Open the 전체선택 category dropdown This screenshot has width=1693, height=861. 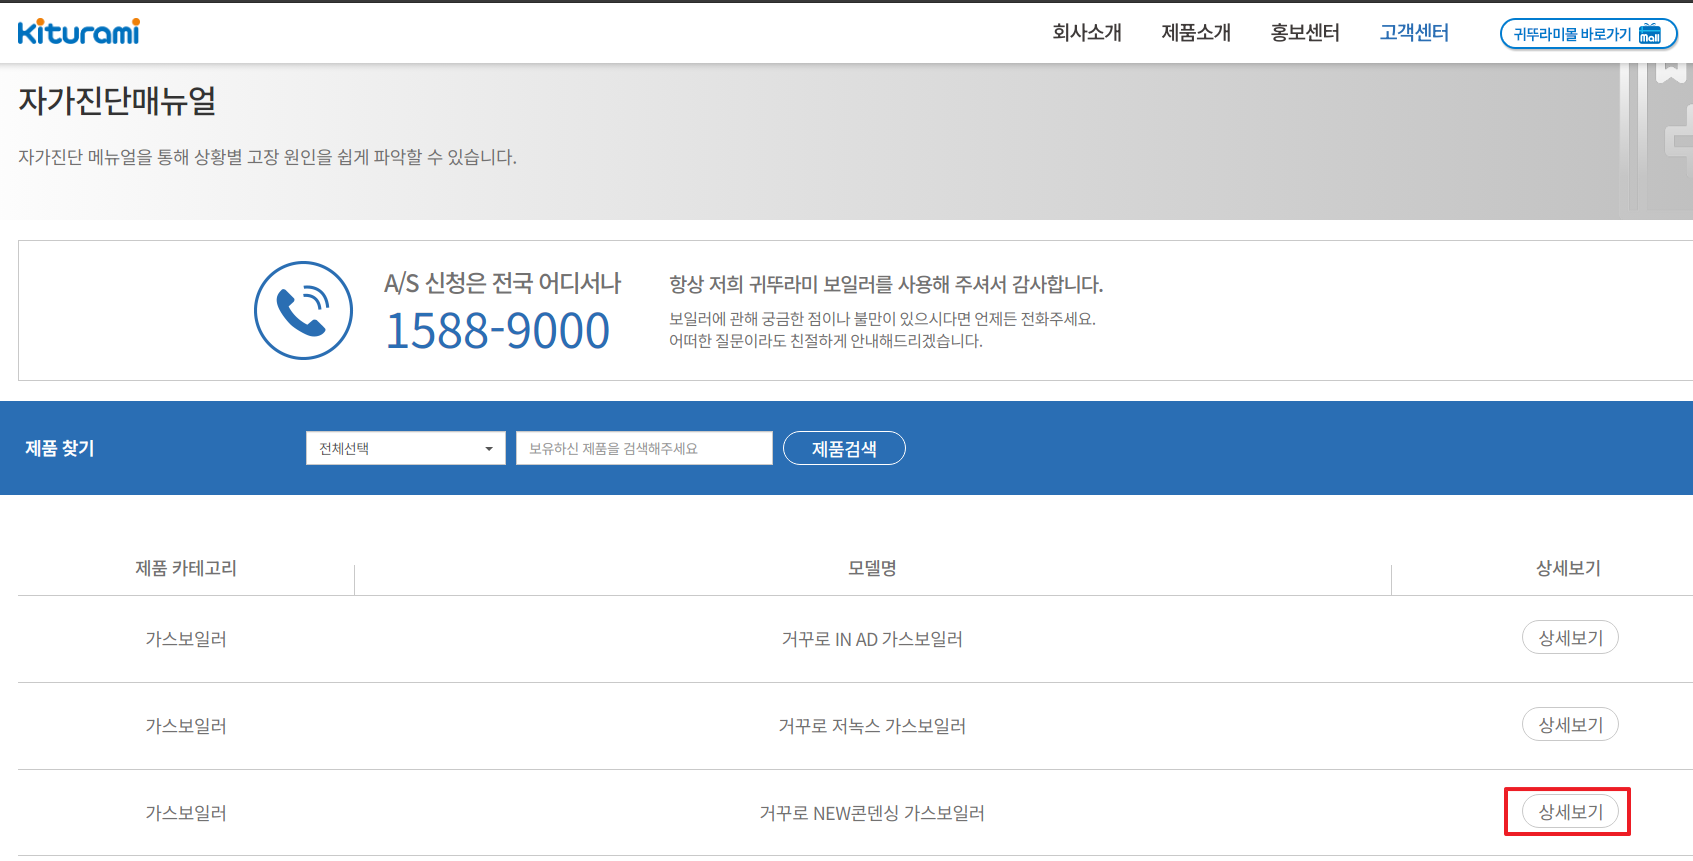[x=406, y=448]
